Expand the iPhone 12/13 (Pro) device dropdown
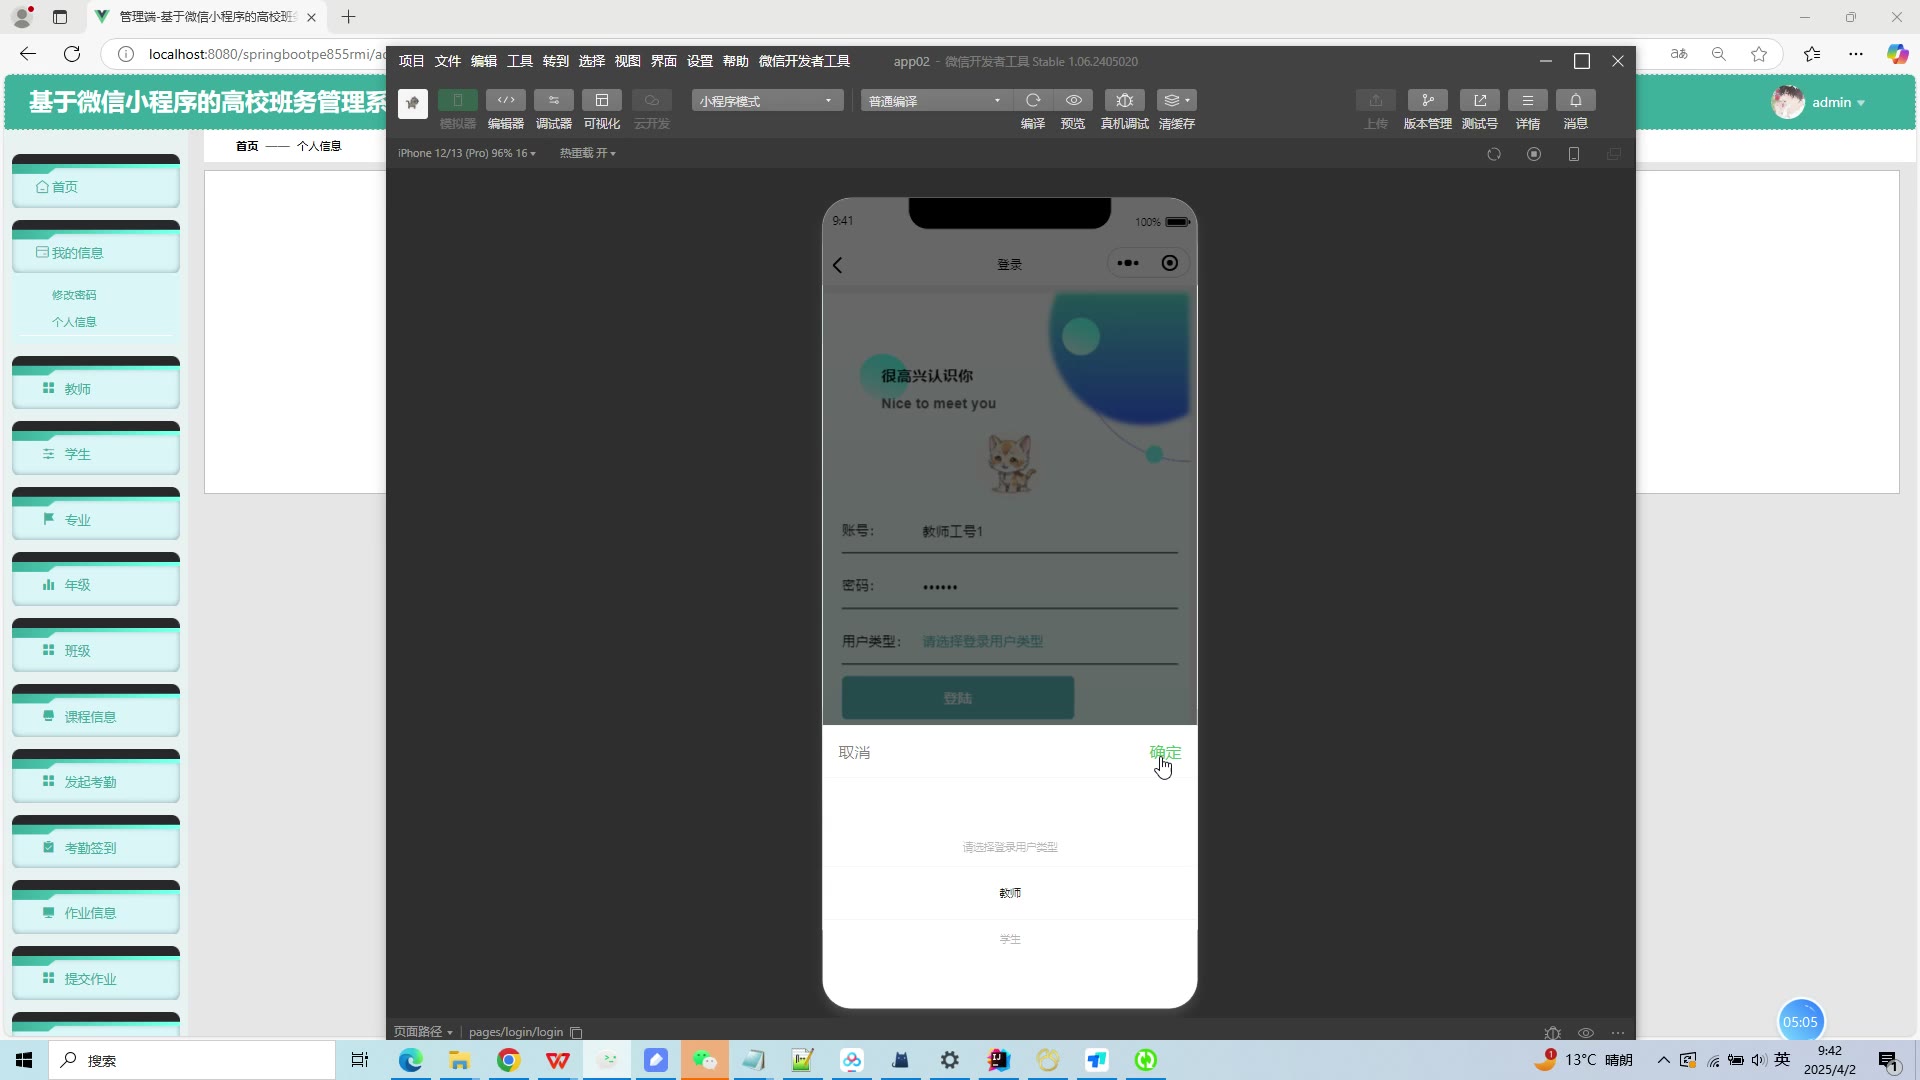Viewport: 1920px width, 1080px height. click(x=466, y=153)
